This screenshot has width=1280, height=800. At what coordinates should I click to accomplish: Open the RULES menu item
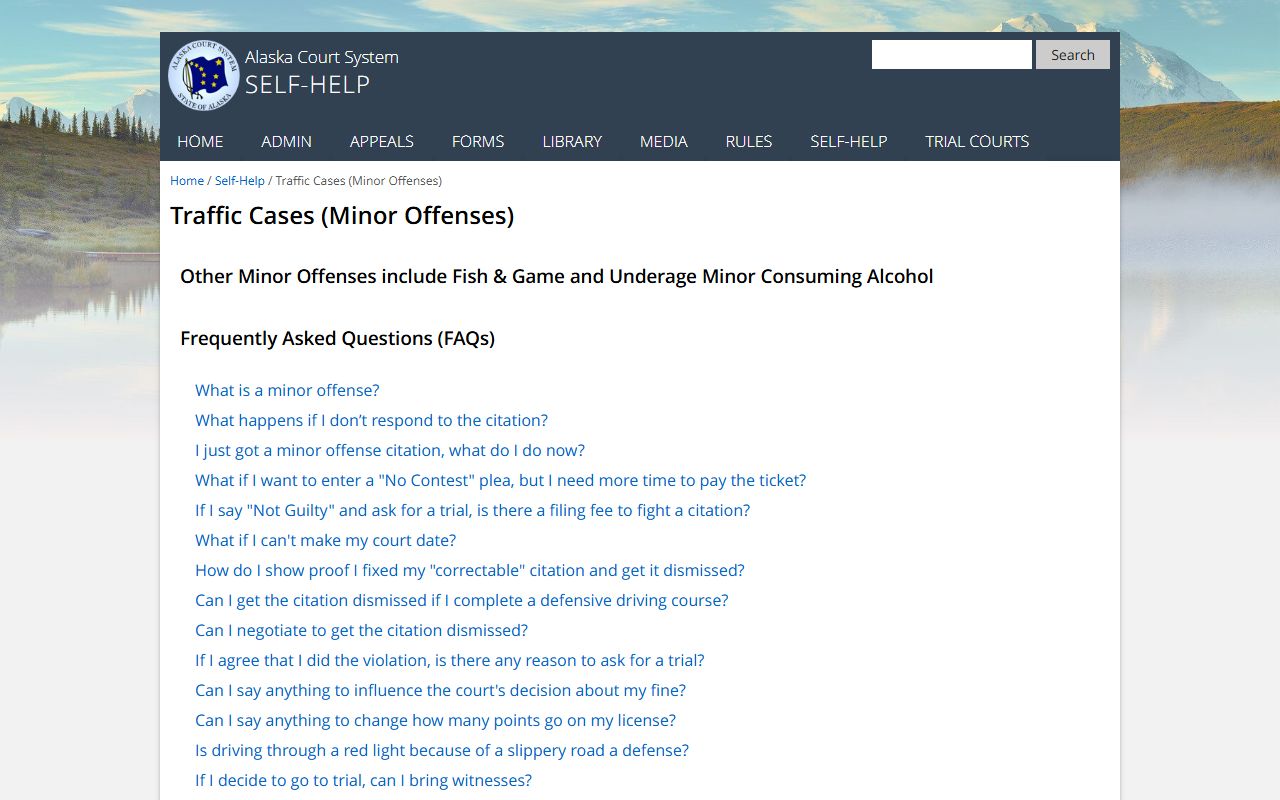[749, 141]
